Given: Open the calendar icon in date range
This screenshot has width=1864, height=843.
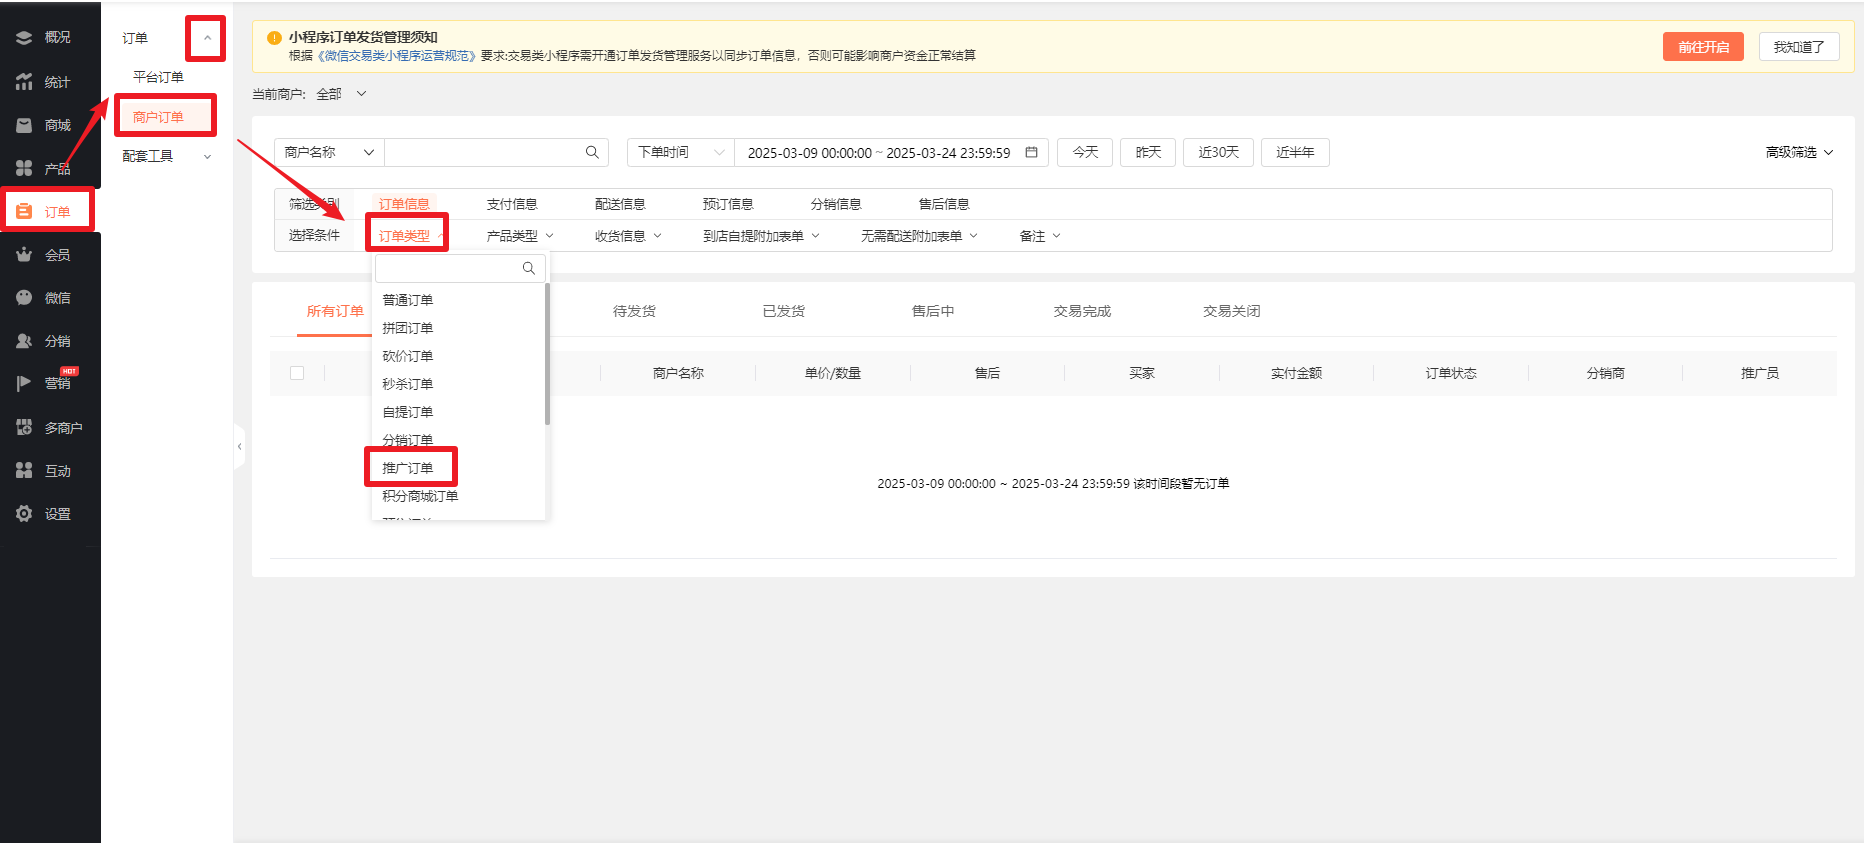Looking at the screenshot, I should [x=1031, y=152].
